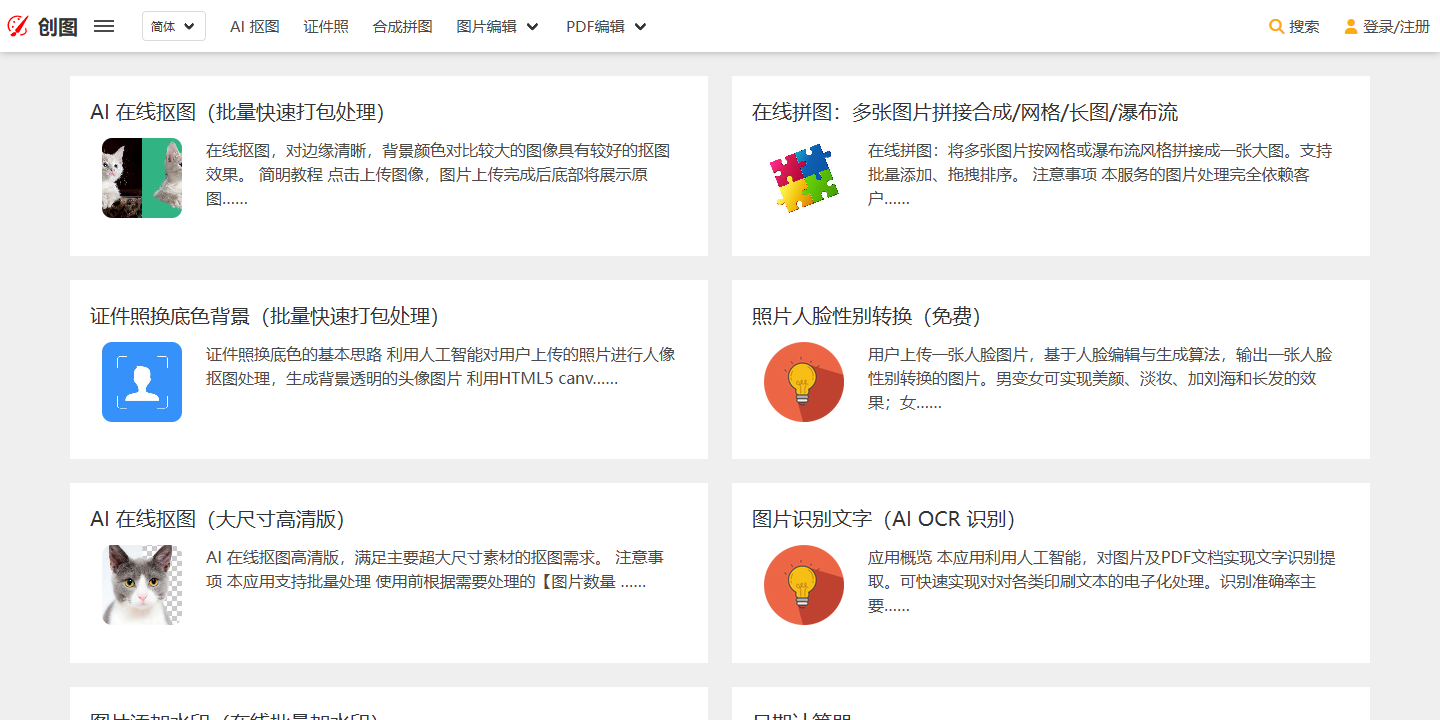Click description starting 在线拼图:将多张图片
This screenshot has height=720, width=1440.
tap(1100, 174)
